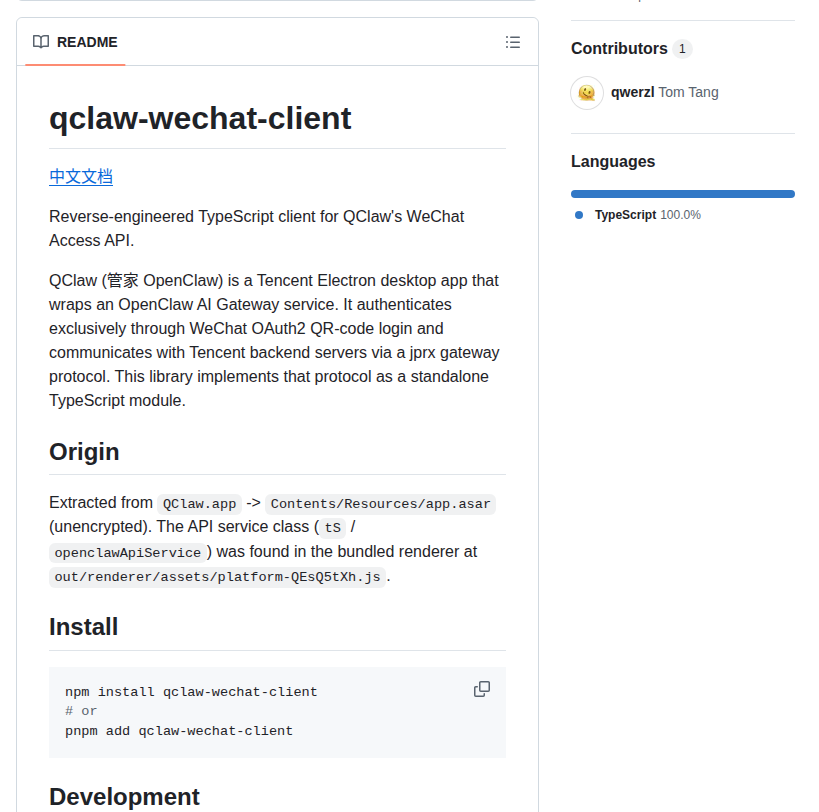Open the Contributors section heading
The width and height of the screenshot is (819, 812).
[x=619, y=49]
